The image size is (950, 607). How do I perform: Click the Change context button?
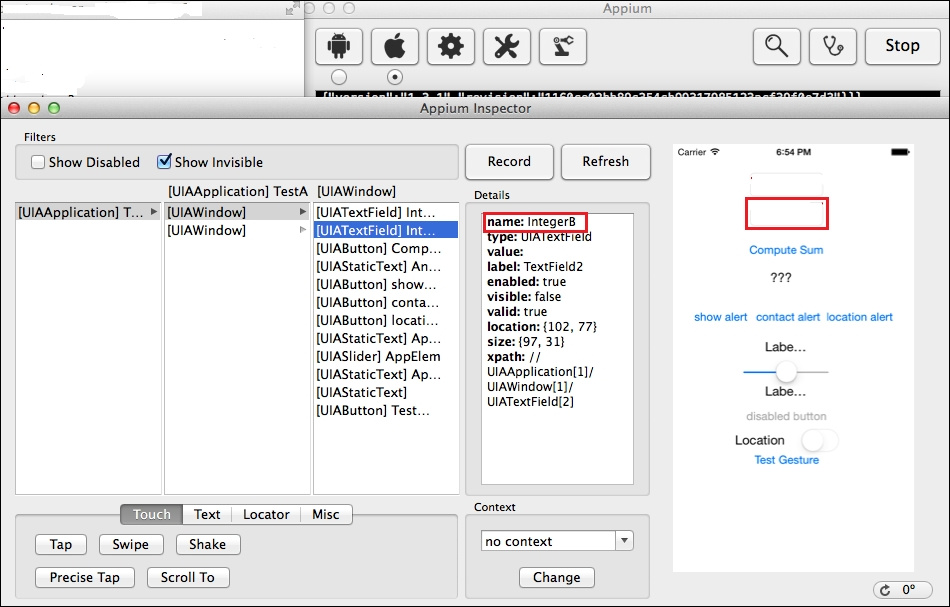557,577
